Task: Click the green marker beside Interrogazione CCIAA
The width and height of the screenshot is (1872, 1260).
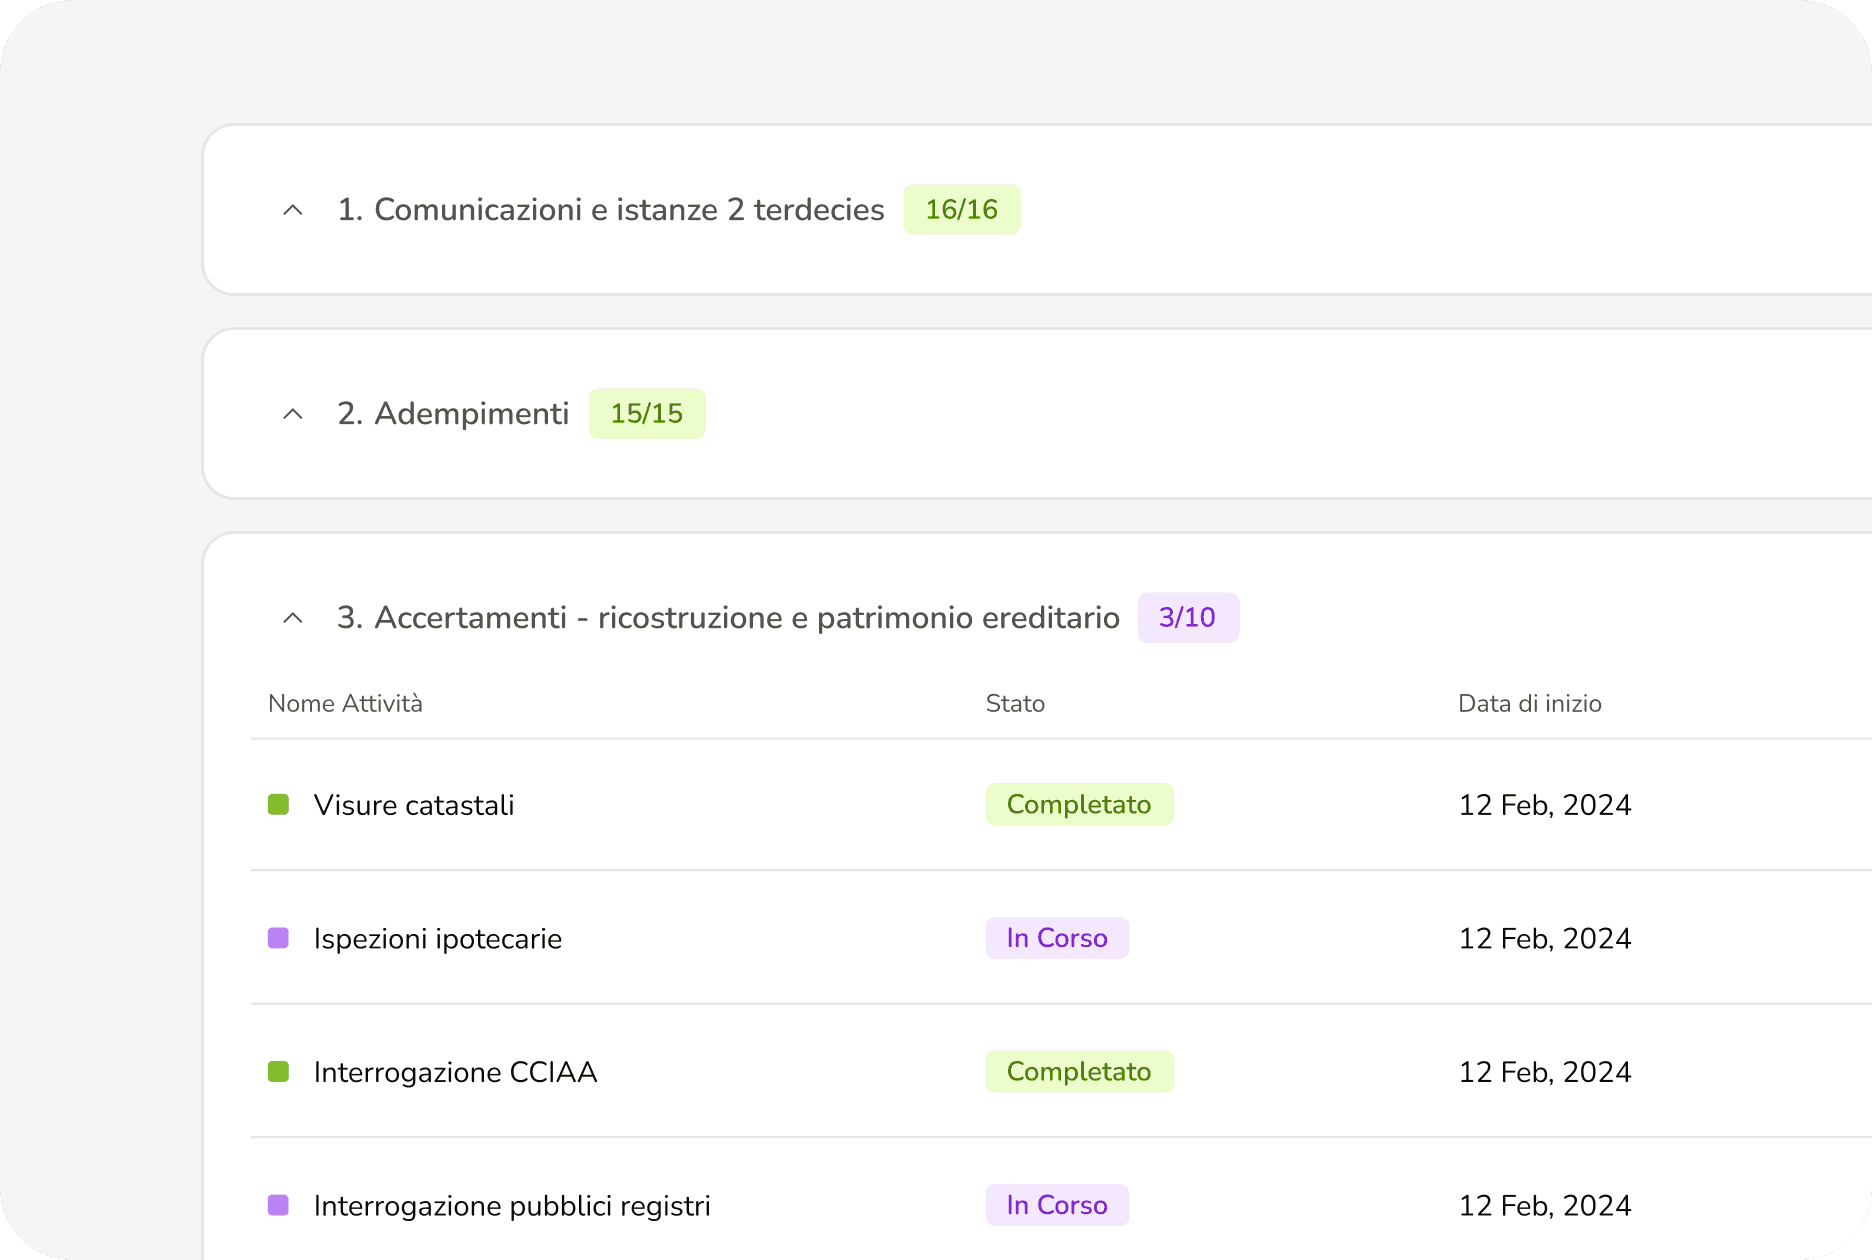Action: 279,1072
